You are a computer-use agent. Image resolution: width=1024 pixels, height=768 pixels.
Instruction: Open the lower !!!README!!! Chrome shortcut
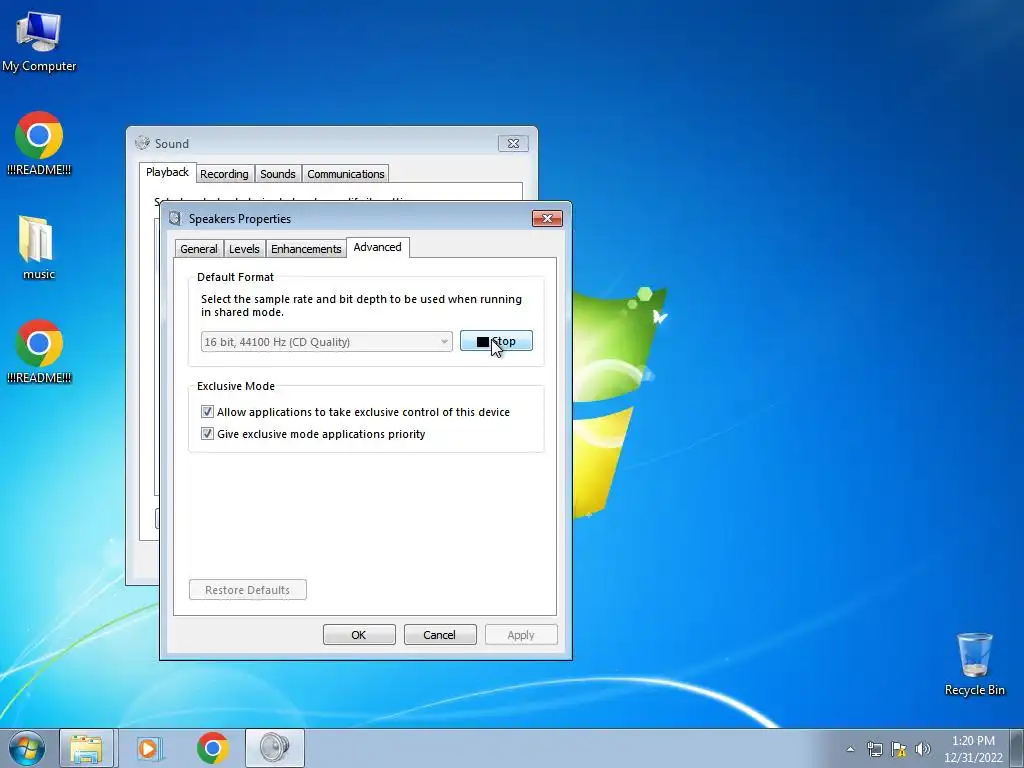point(39,352)
